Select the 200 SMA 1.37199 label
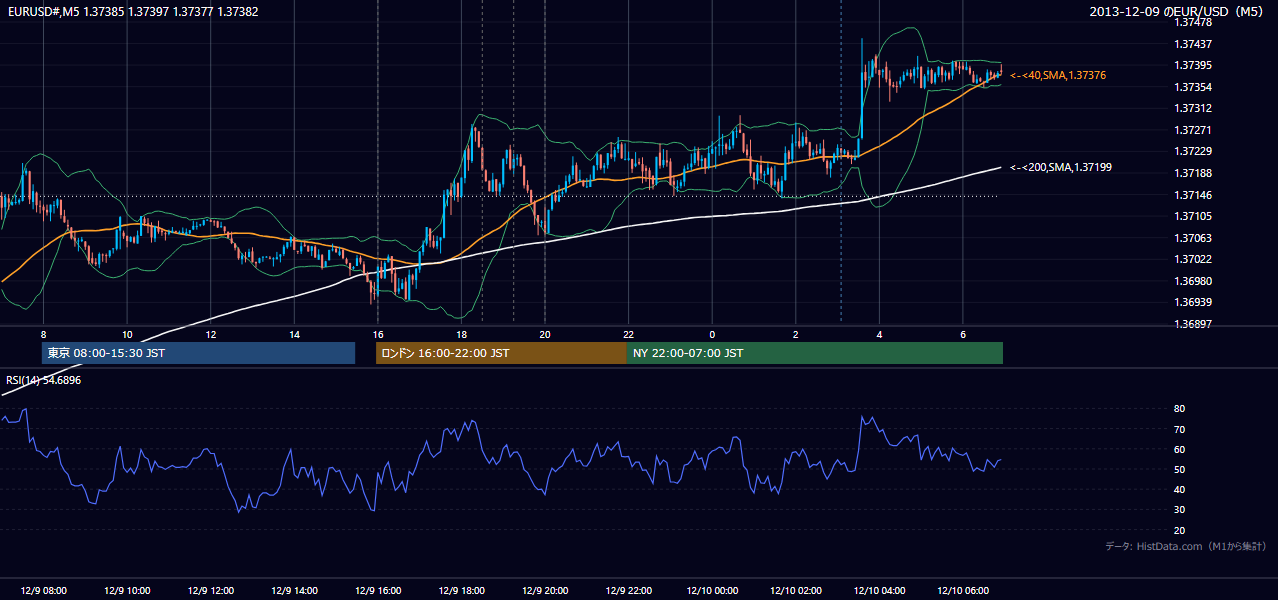 click(1062, 167)
